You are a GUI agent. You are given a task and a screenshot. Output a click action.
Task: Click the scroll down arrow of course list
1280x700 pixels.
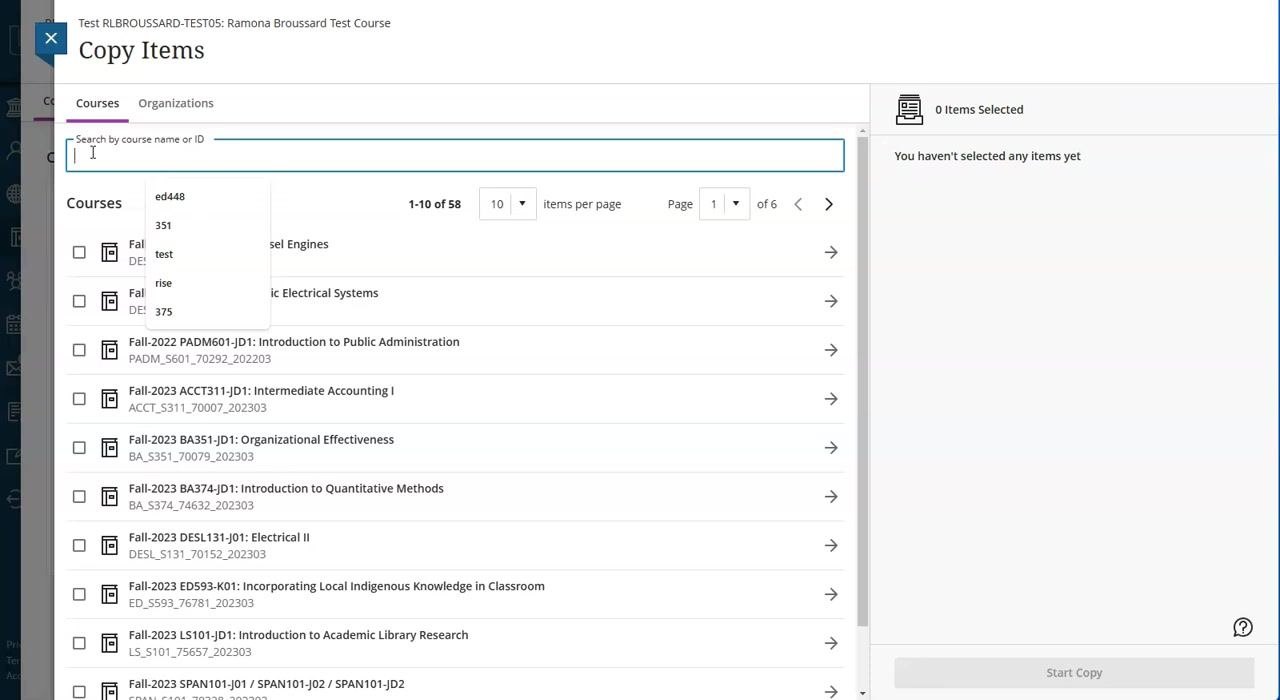click(x=862, y=693)
